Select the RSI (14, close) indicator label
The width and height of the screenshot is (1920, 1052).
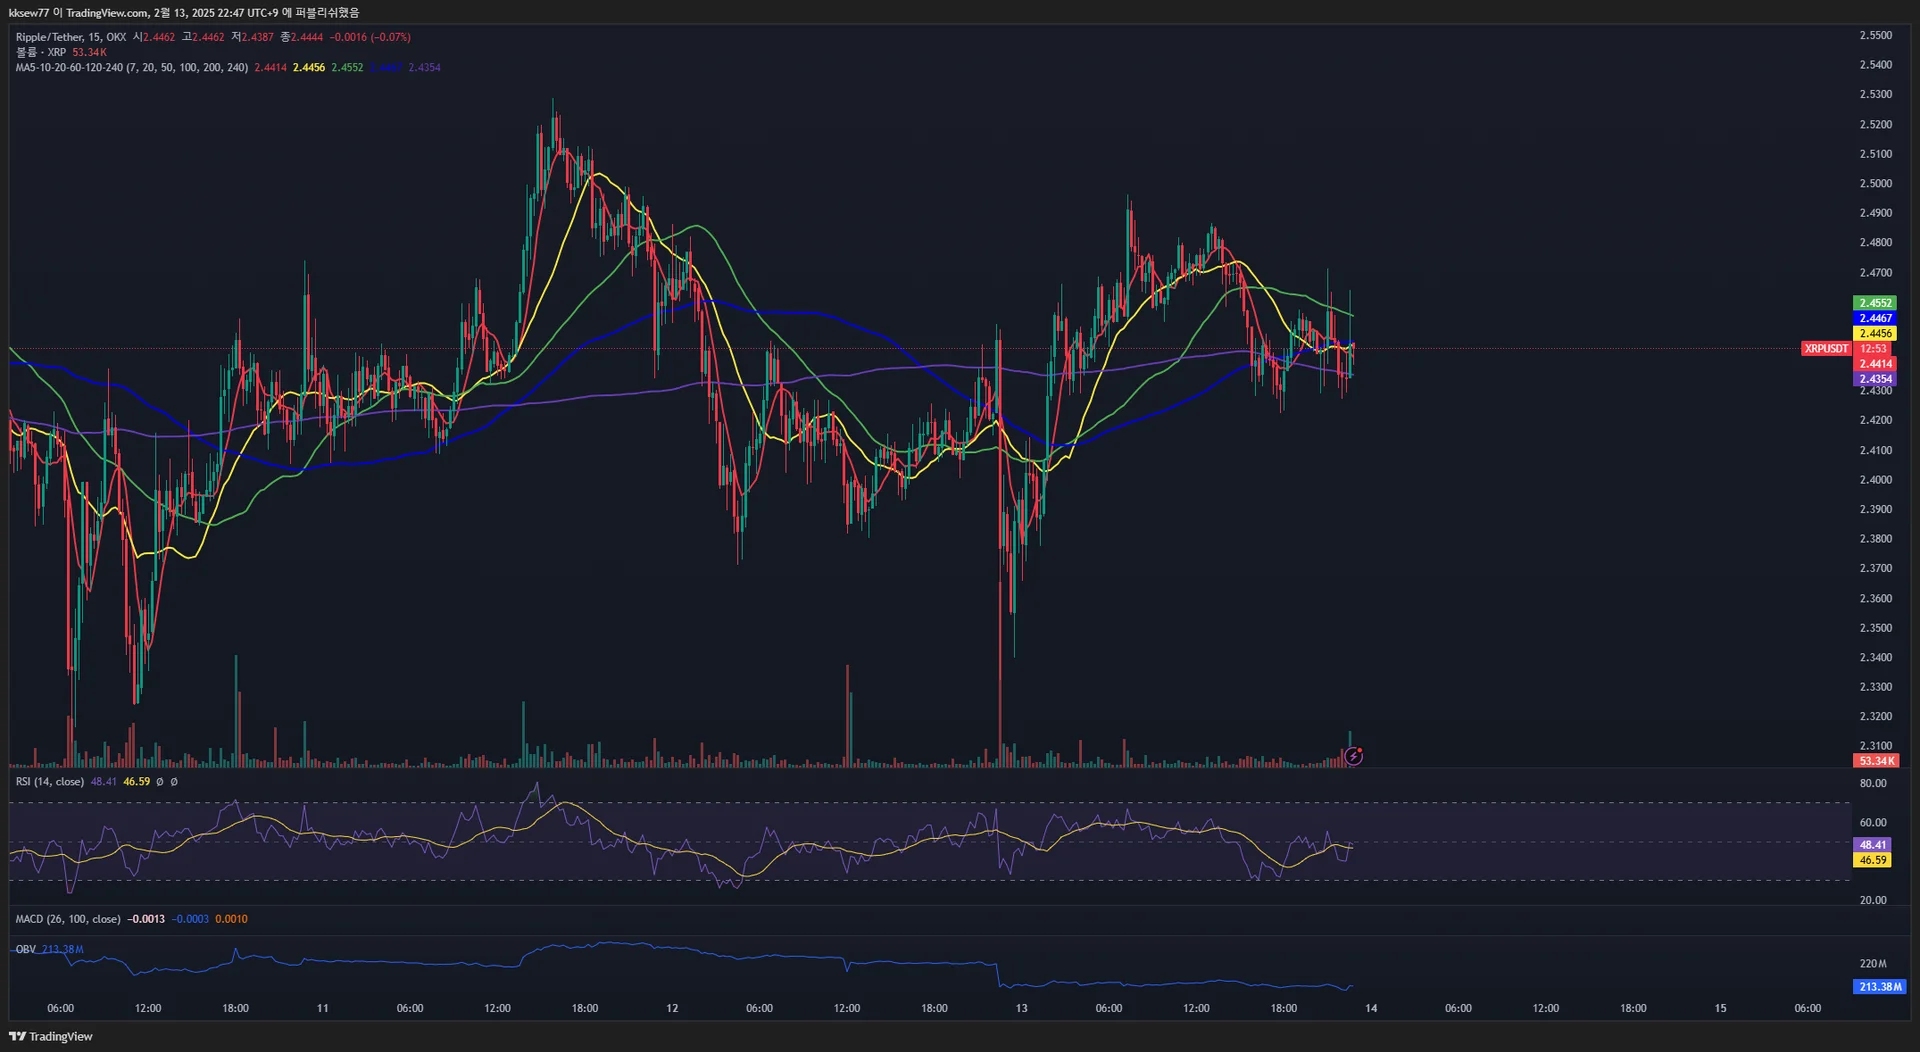(50, 782)
